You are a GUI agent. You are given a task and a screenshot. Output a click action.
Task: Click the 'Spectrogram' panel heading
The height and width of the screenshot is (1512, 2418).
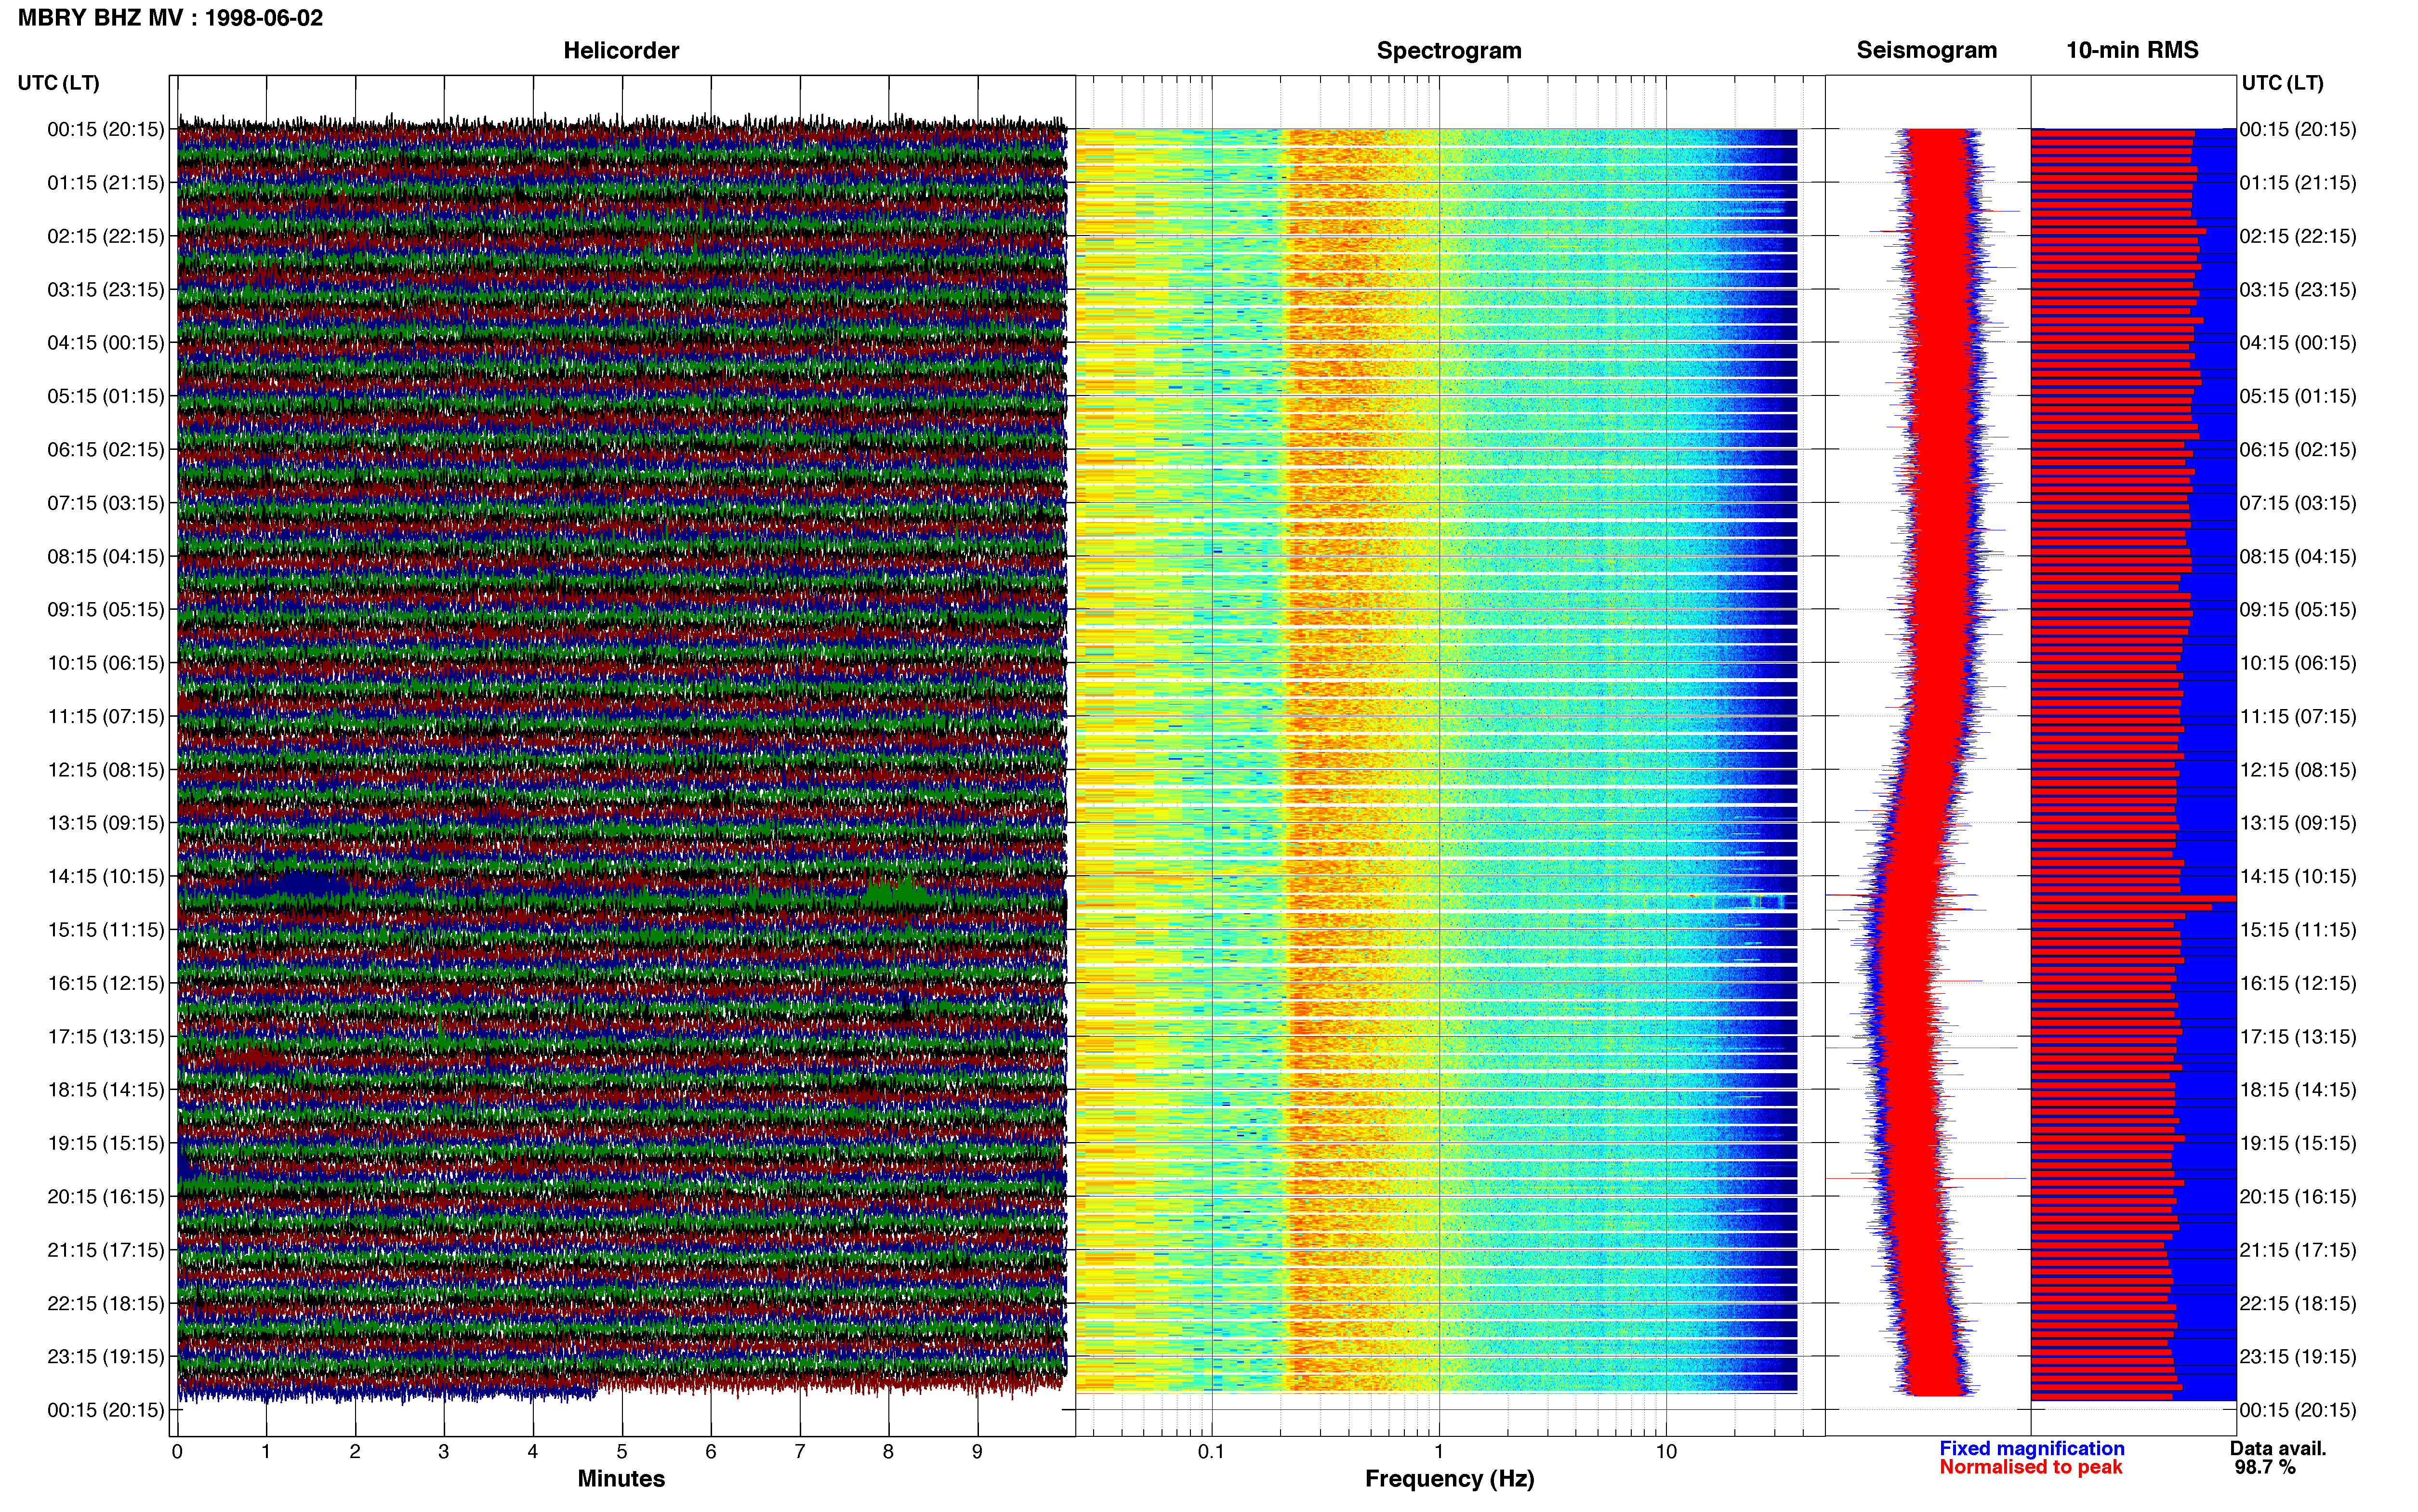click(1449, 50)
